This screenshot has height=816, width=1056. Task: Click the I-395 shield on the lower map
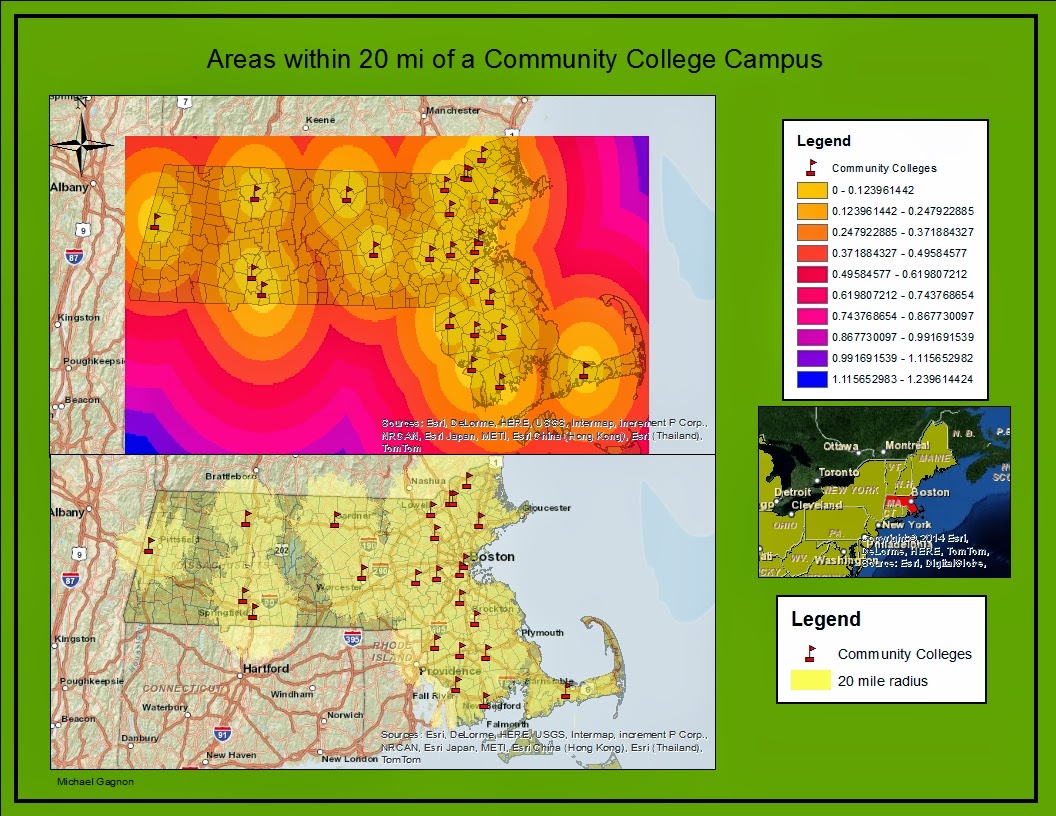[x=350, y=636]
